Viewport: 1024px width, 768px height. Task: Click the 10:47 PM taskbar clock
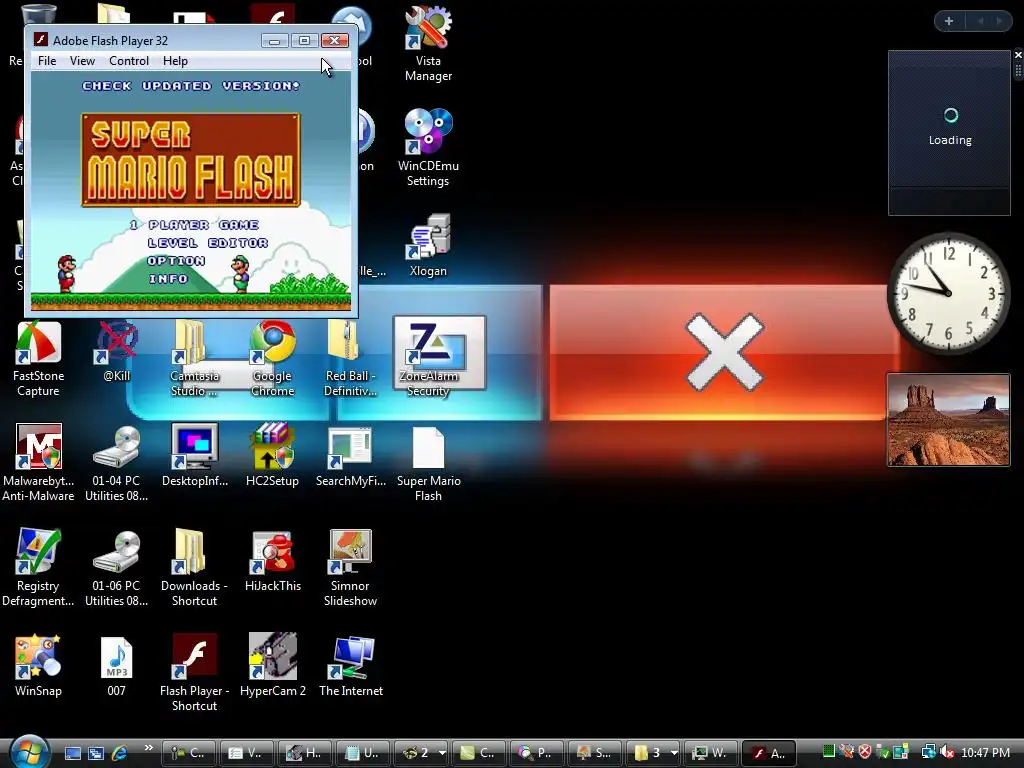pos(985,752)
